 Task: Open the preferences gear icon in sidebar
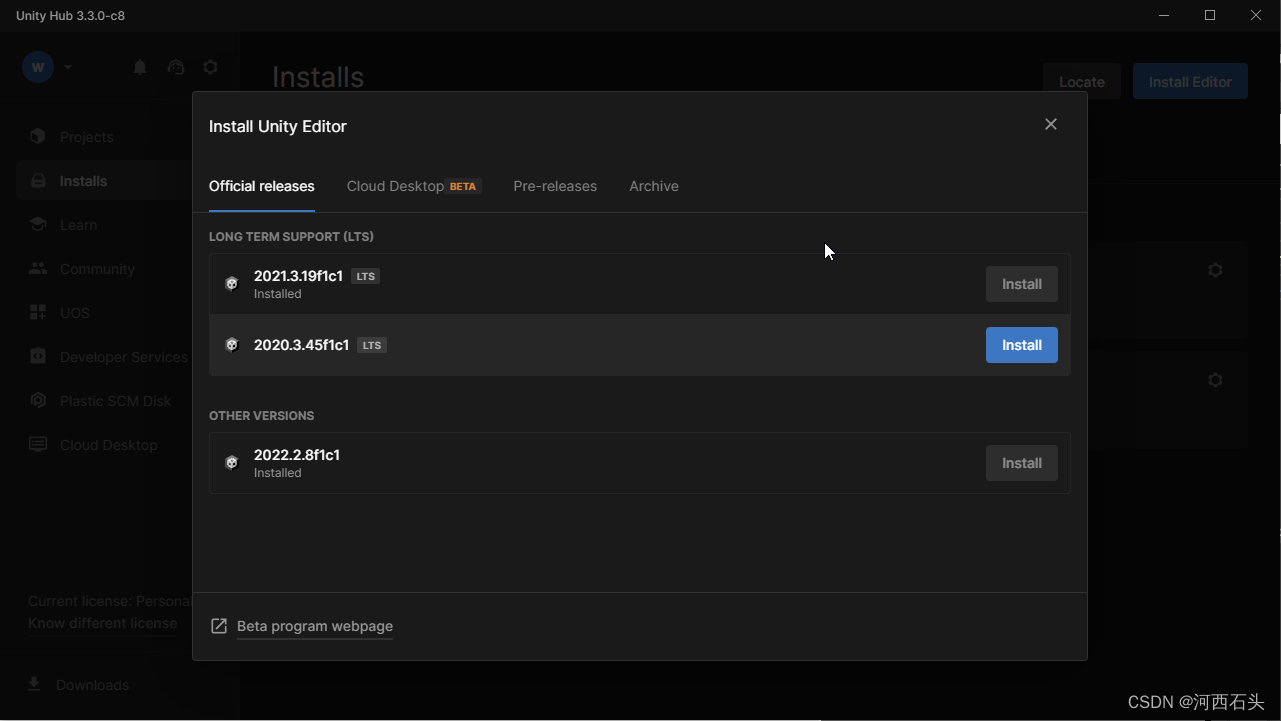210,67
